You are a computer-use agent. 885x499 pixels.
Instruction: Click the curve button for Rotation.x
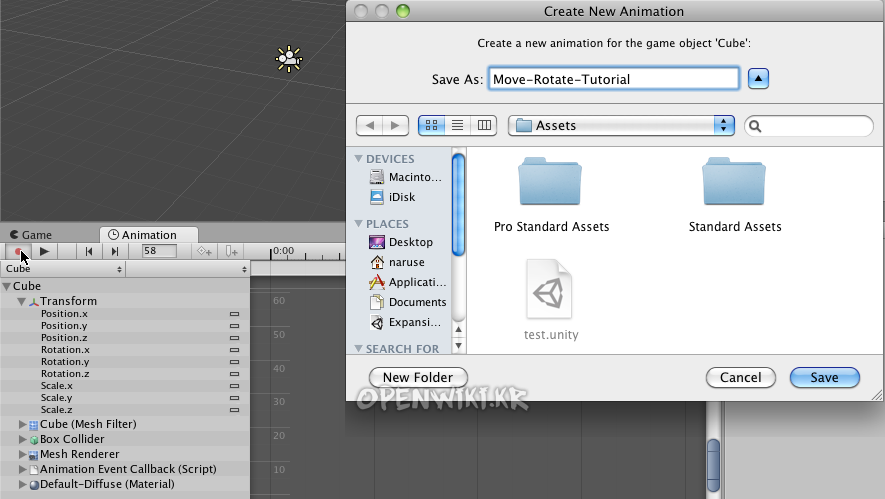[x=234, y=350]
